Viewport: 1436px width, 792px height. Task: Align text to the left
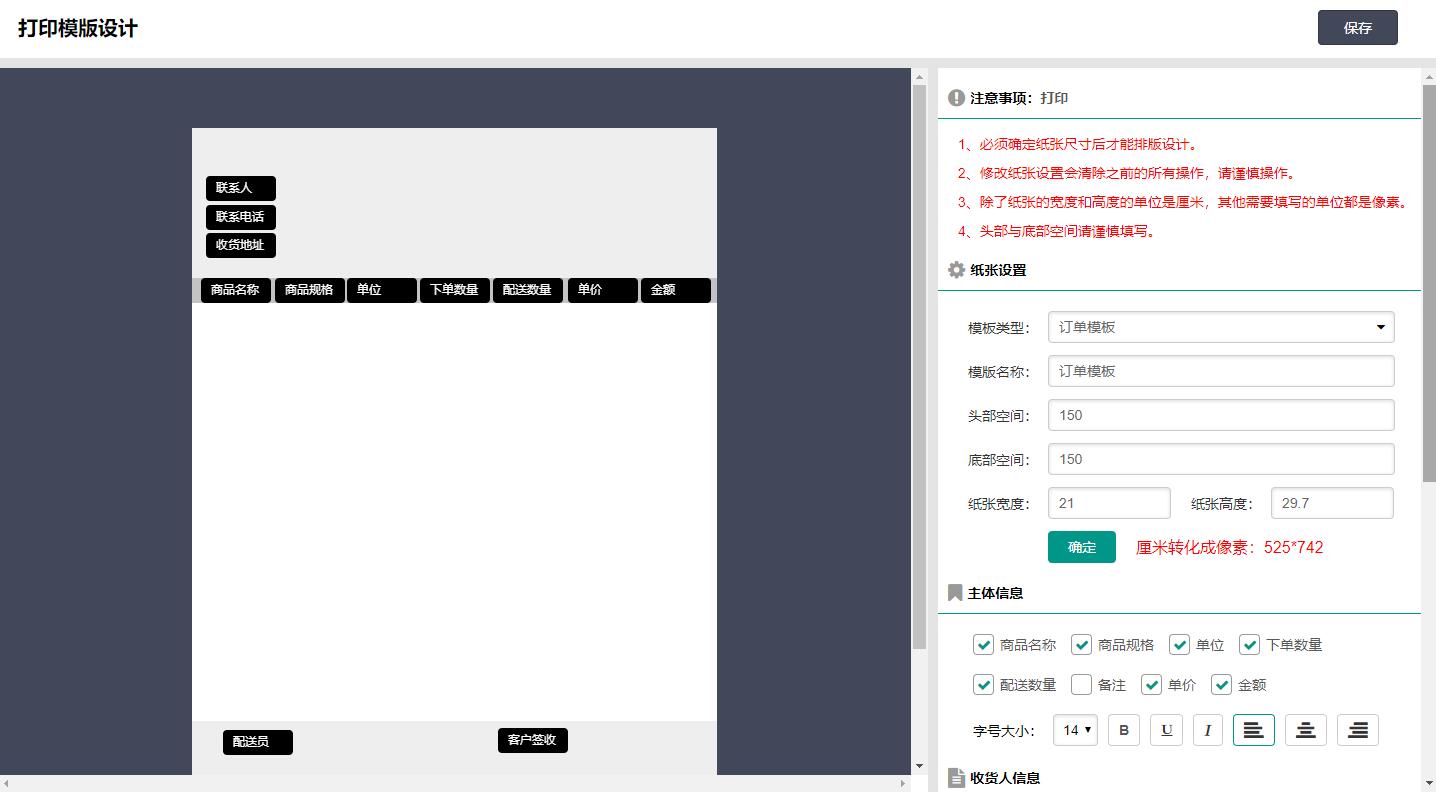(x=1254, y=730)
